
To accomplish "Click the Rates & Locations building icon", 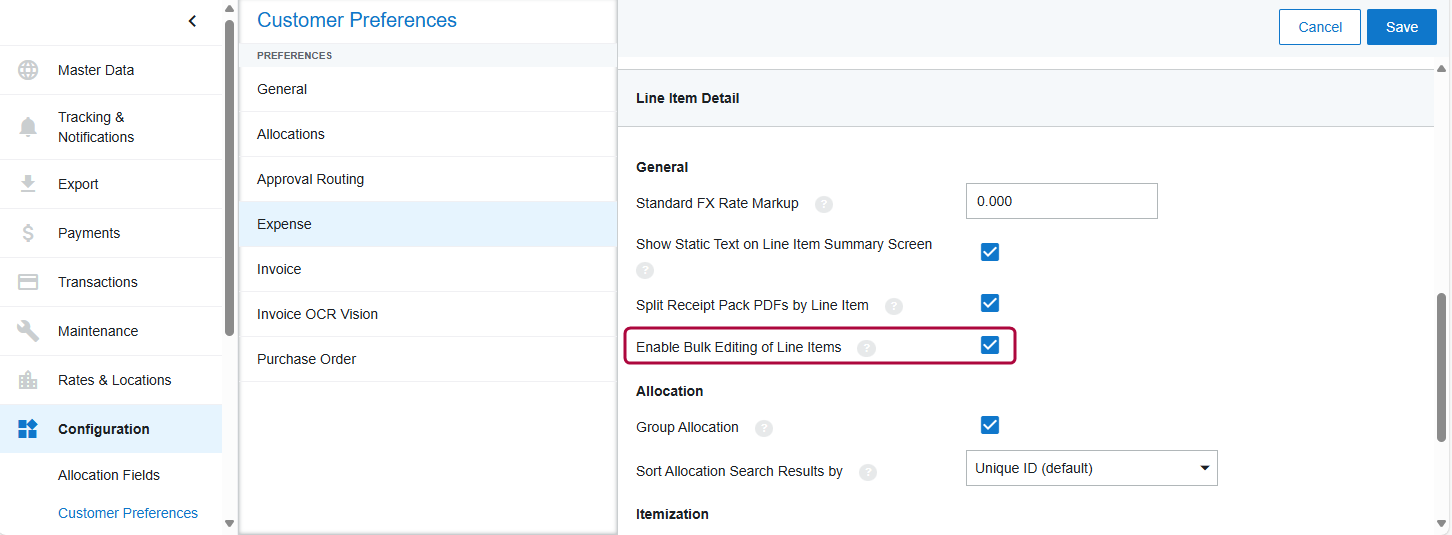I will [28, 380].
